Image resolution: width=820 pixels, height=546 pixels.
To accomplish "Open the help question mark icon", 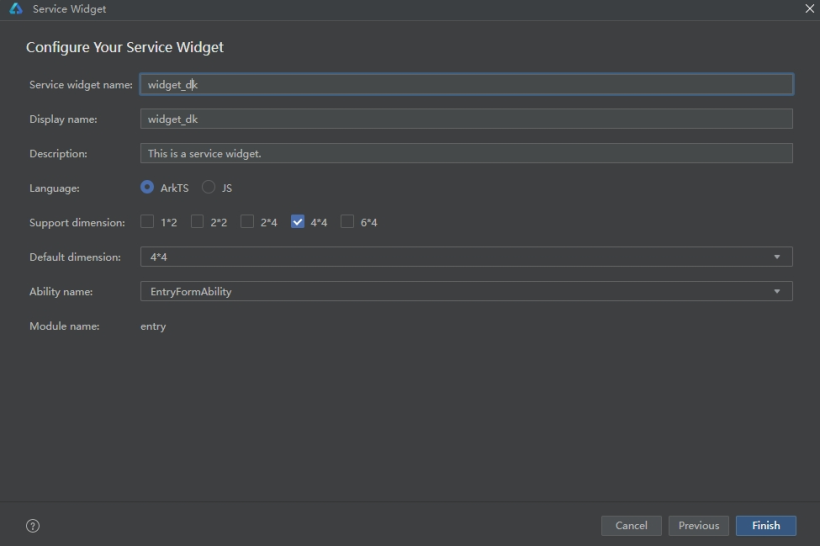I will pos(32,526).
